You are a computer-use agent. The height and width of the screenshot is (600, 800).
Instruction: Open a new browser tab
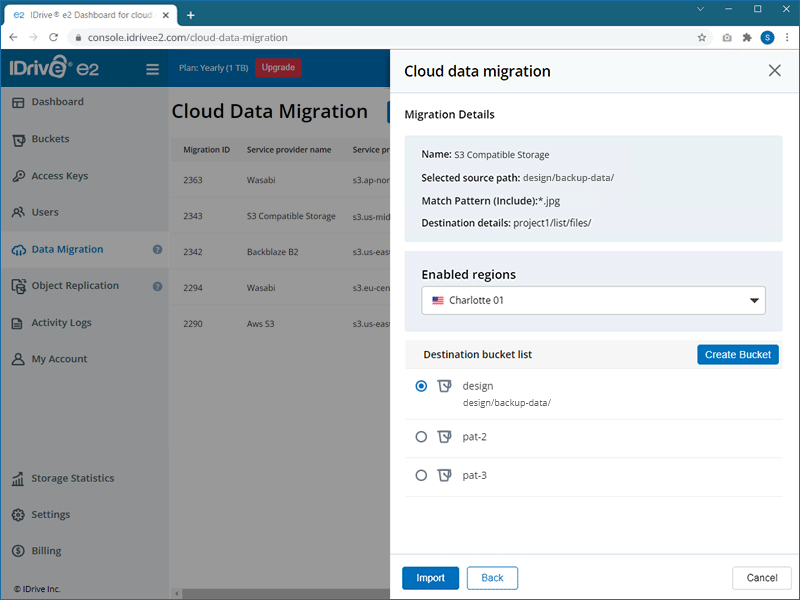pos(190,15)
